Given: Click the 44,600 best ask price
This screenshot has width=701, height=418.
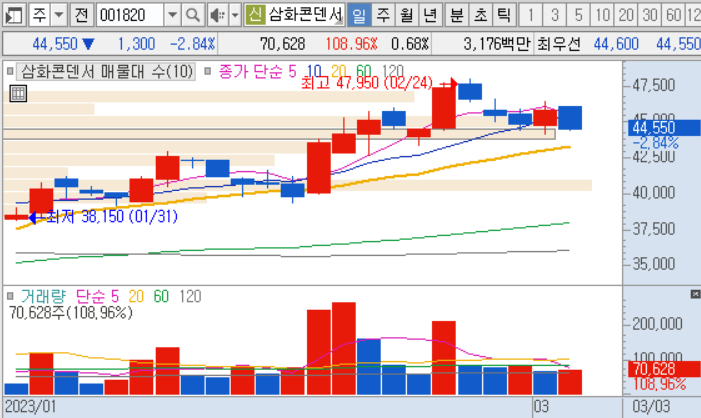Looking at the screenshot, I should tap(616, 44).
